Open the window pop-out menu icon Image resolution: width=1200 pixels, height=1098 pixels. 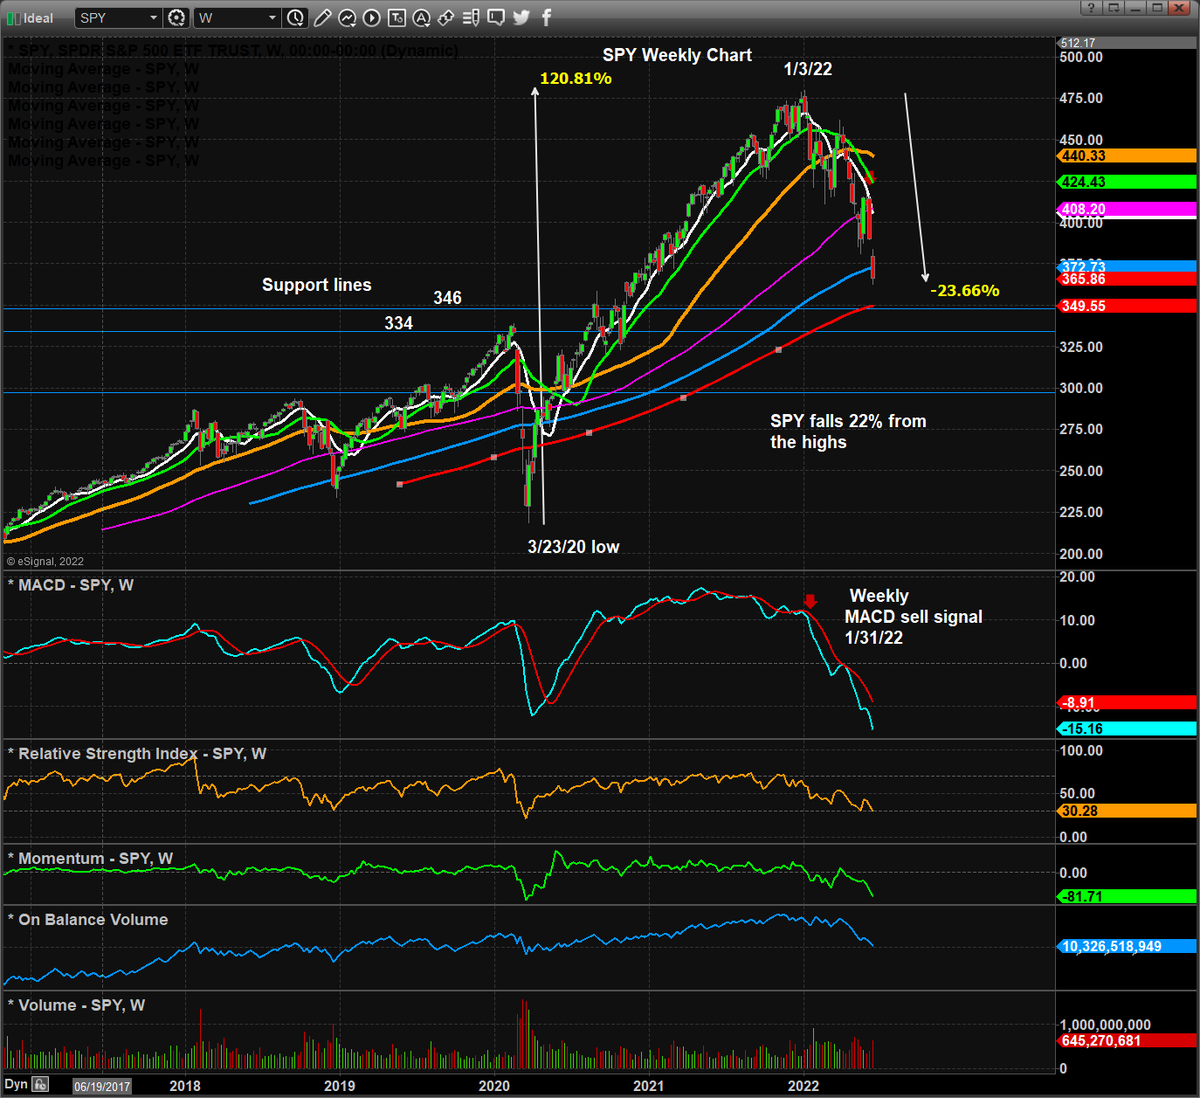[x=1113, y=8]
